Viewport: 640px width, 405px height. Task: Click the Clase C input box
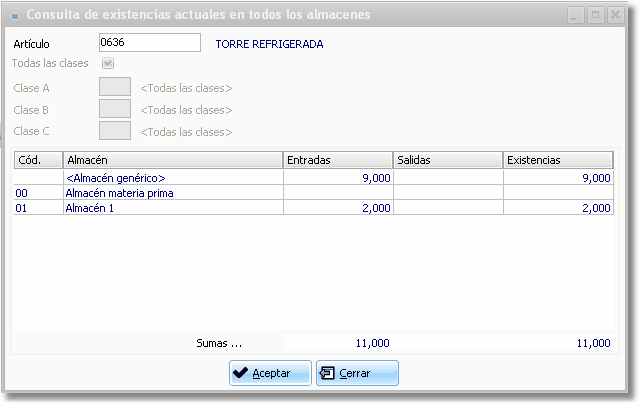coord(115,131)
